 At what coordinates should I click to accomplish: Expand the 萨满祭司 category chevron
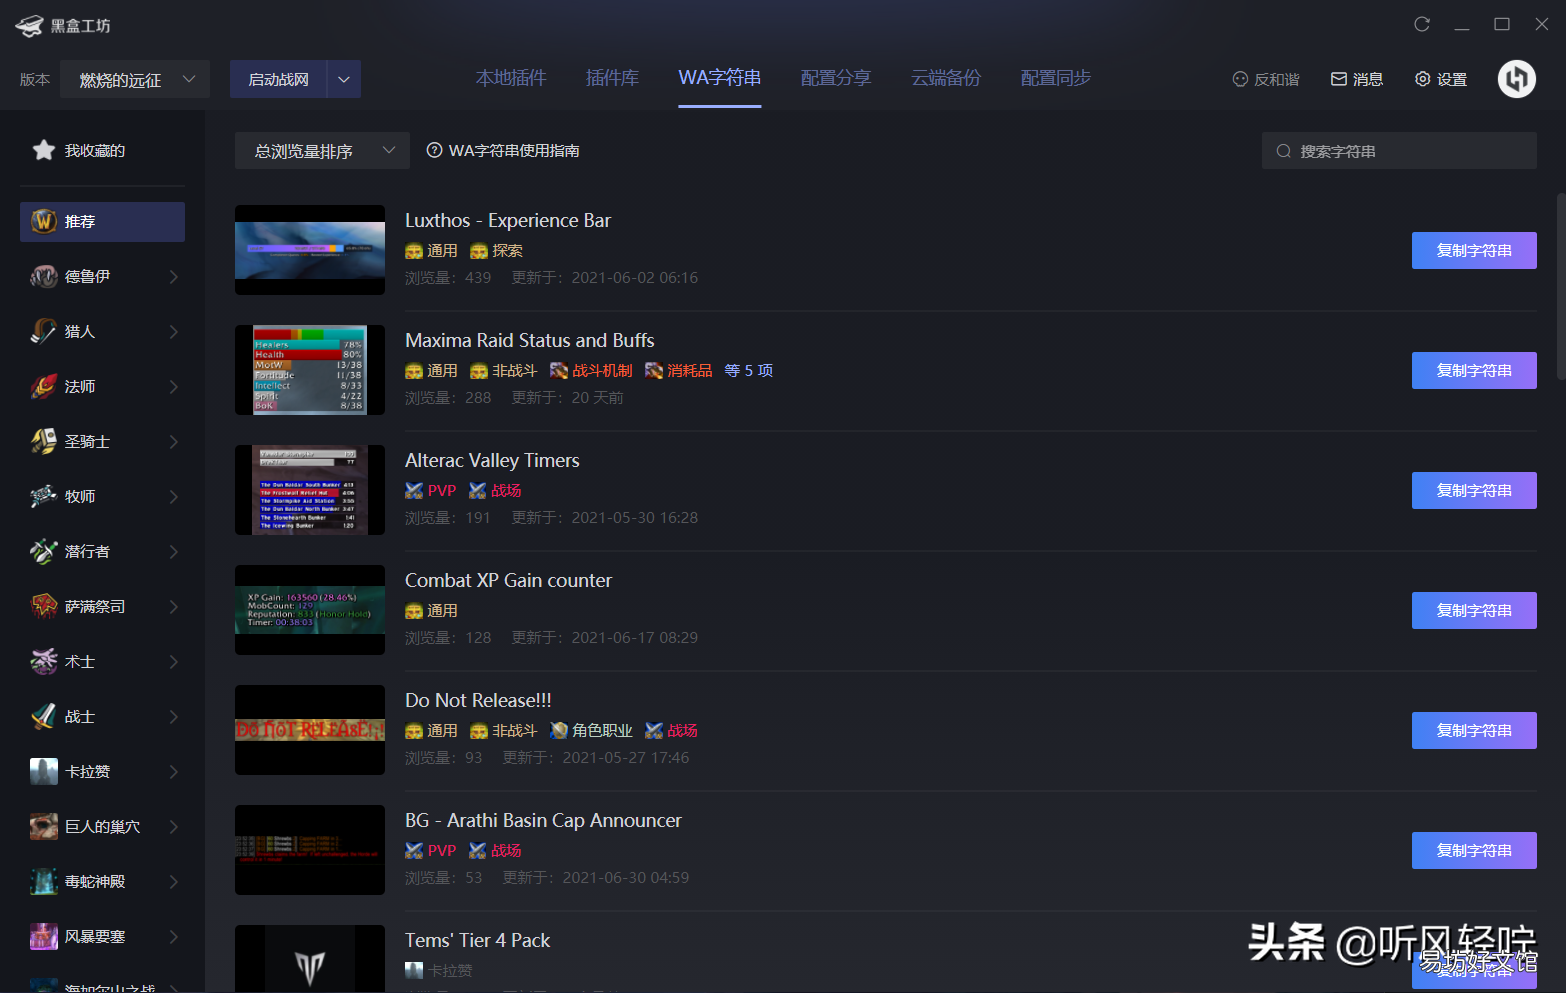point(173,606)
